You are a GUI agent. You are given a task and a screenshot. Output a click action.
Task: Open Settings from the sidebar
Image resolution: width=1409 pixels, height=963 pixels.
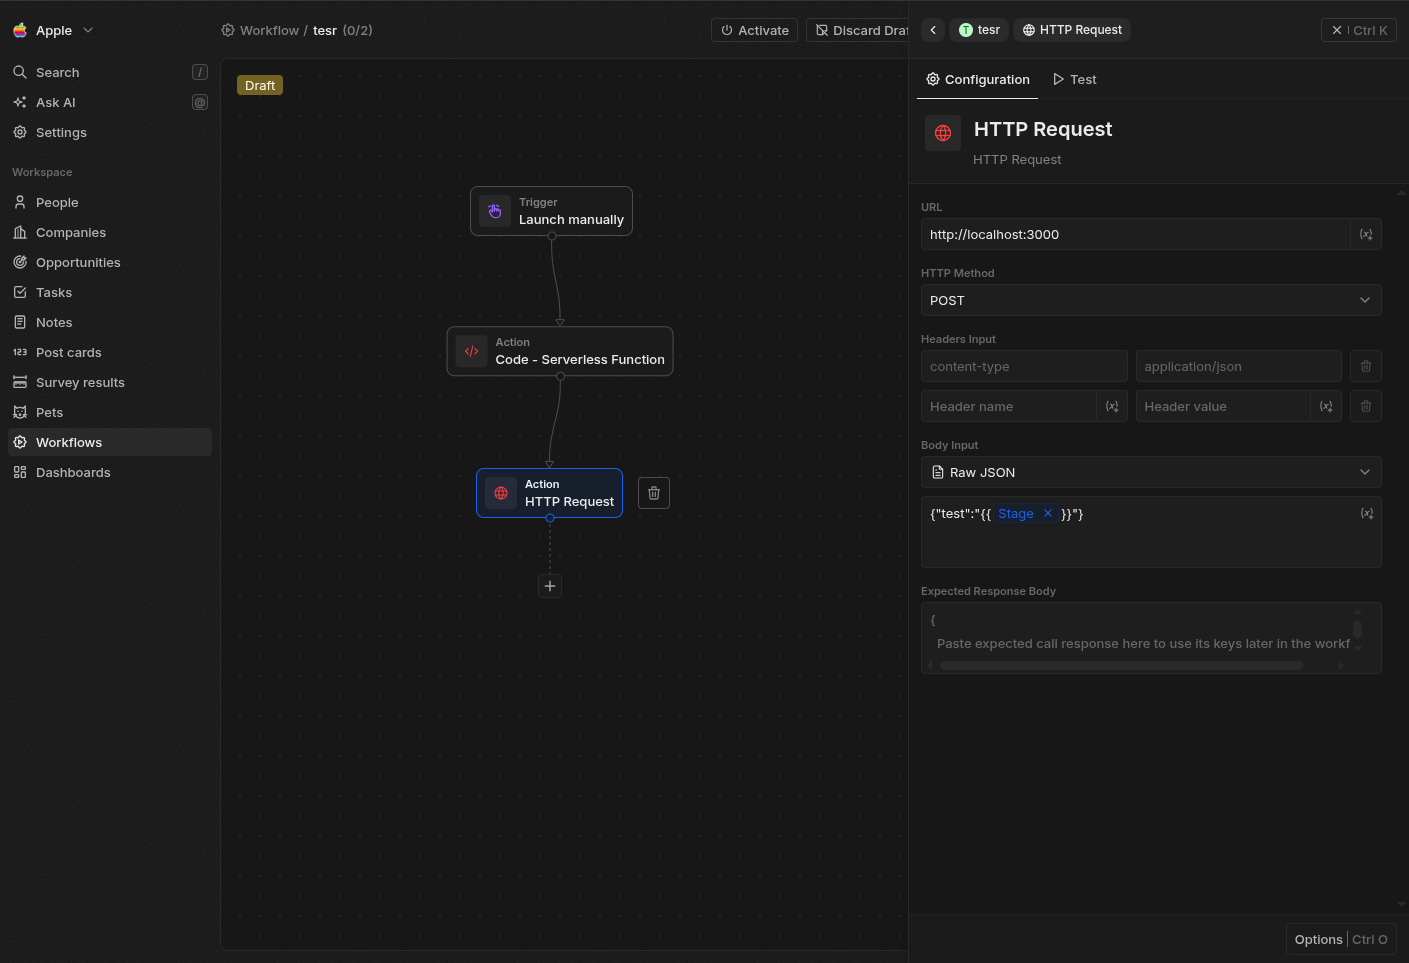point(110,132)
